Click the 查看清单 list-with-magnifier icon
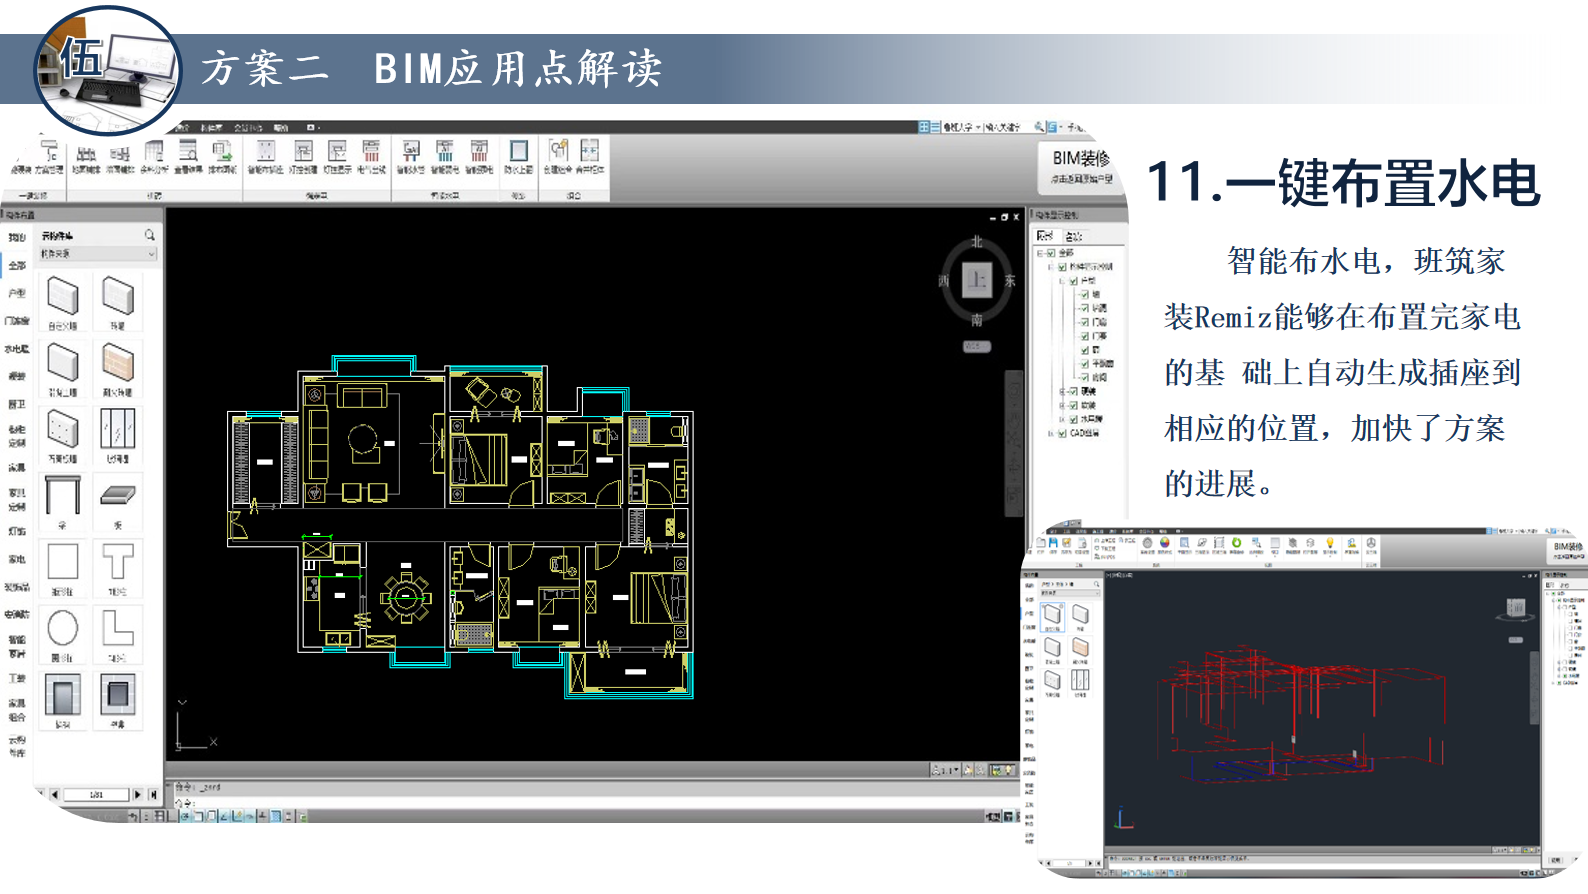This screenshot has width=1588, height=894. tap(188, 157)
